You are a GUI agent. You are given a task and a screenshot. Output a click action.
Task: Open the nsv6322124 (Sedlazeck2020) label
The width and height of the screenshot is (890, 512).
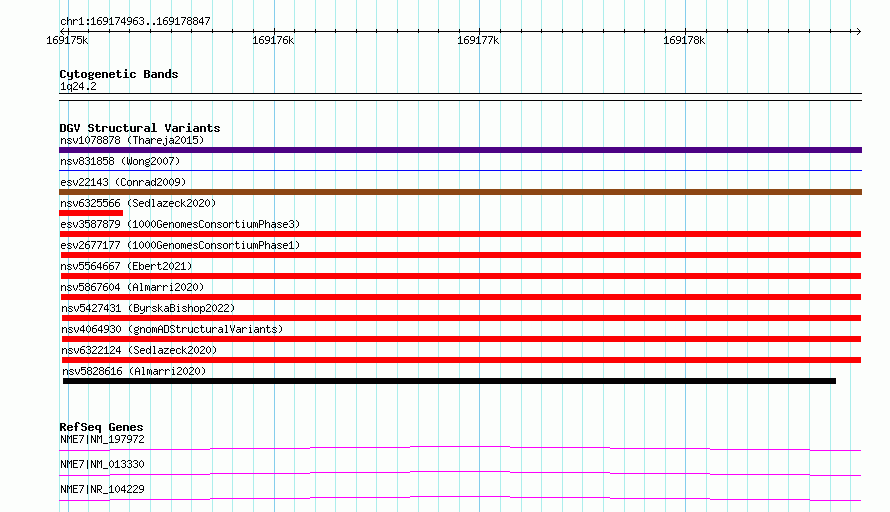tap(139, 350)
